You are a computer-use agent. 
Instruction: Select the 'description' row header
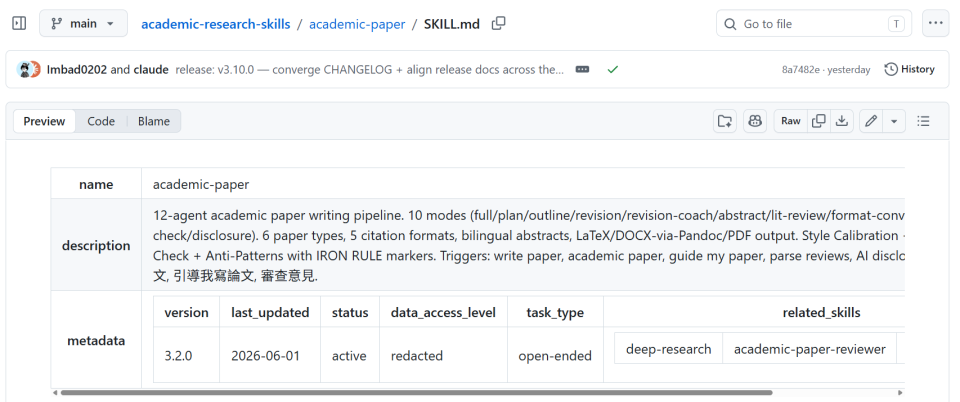[x=96, y=245]
